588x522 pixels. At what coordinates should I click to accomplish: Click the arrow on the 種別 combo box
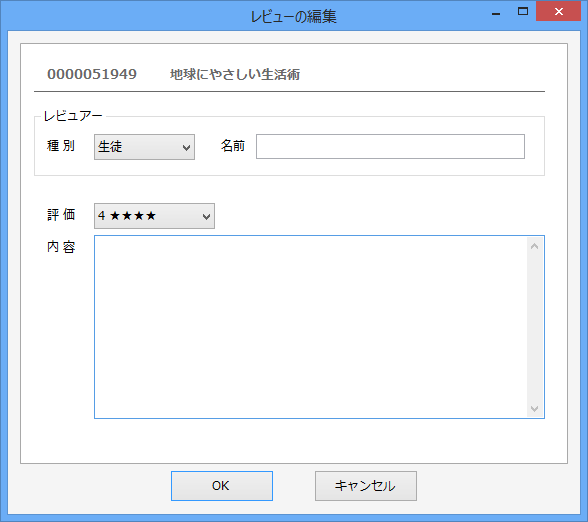click(x=186, y=147)
